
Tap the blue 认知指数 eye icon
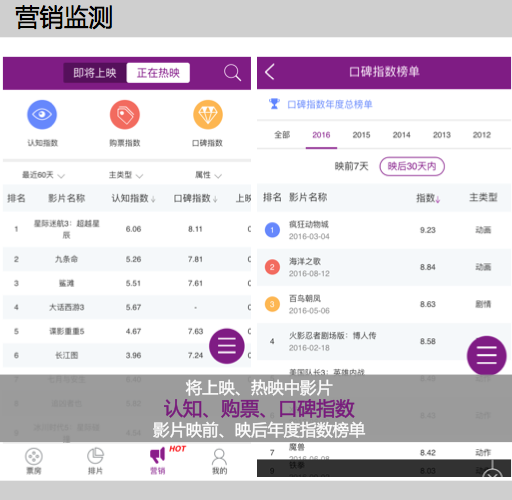pos(42,115)
